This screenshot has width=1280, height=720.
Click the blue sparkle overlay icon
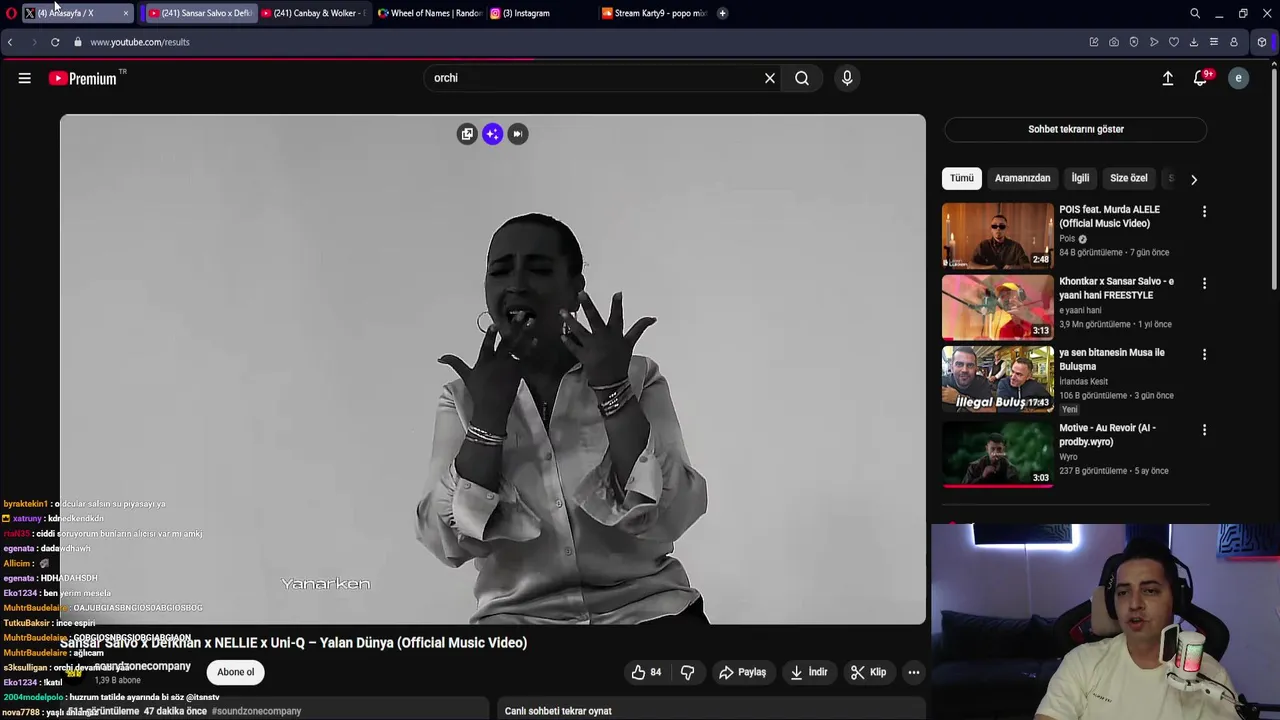(492, 134)
